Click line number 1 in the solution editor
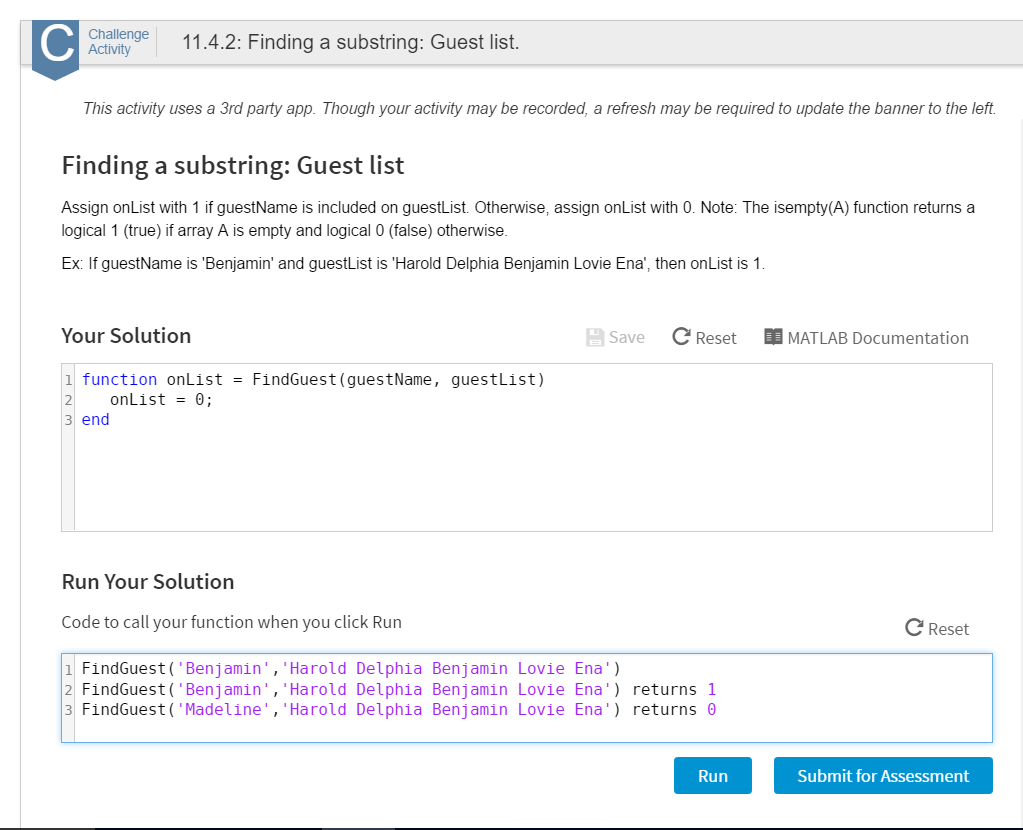The image size is (1023, 830). pyautogui.click(x=68, y=379)
